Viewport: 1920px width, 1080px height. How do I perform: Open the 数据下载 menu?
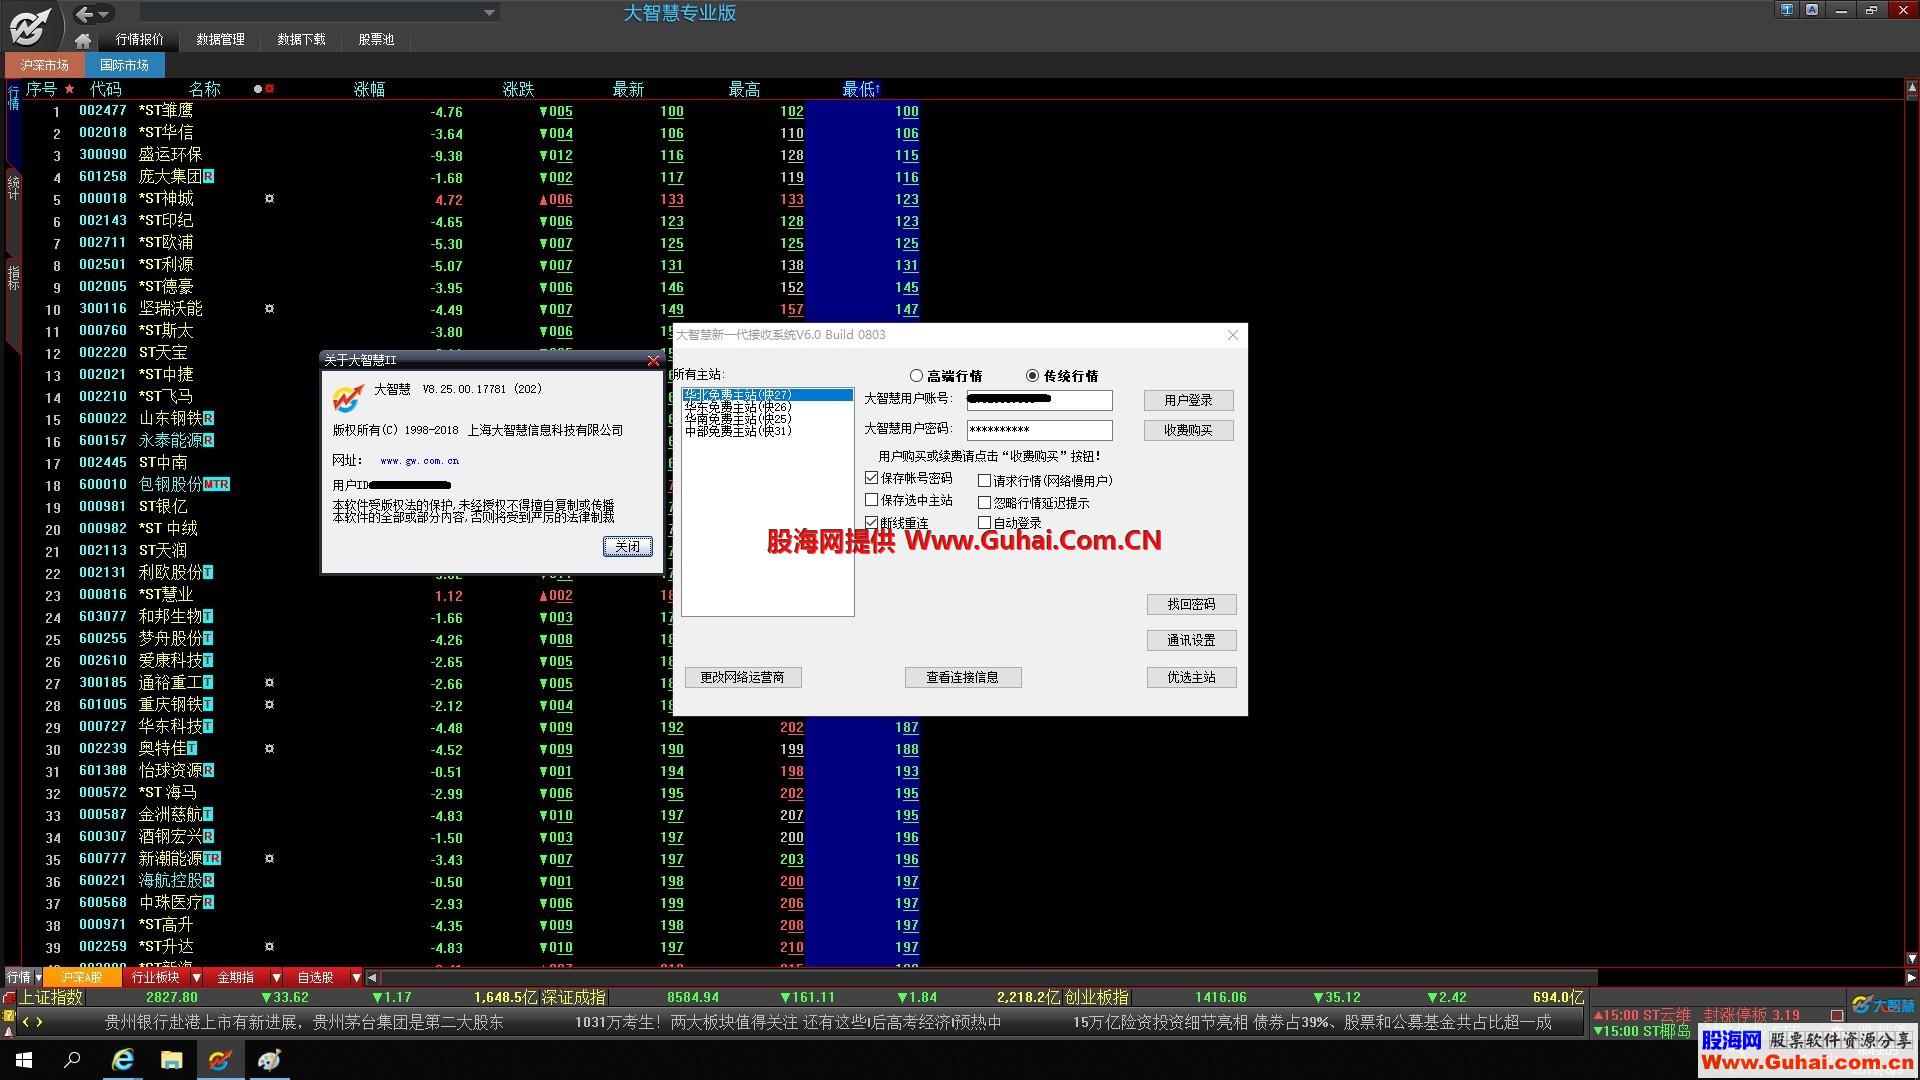[301, 39]
